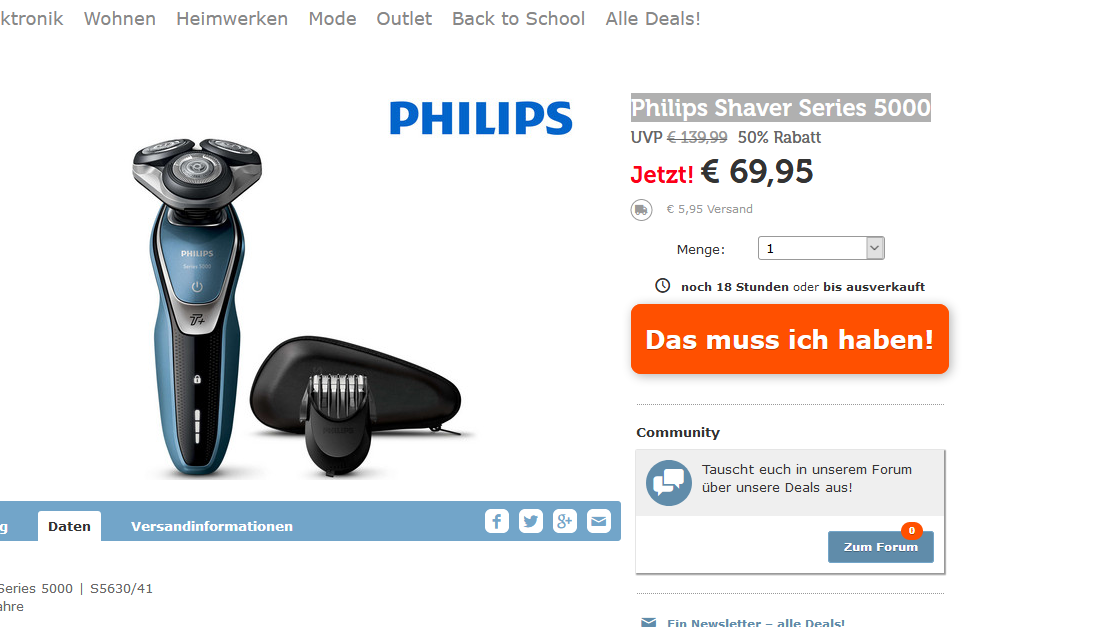Viewport: 1114px width, 627px height.
Task: Click the Das muss ich haben! button
Action: tap(789, 339)
